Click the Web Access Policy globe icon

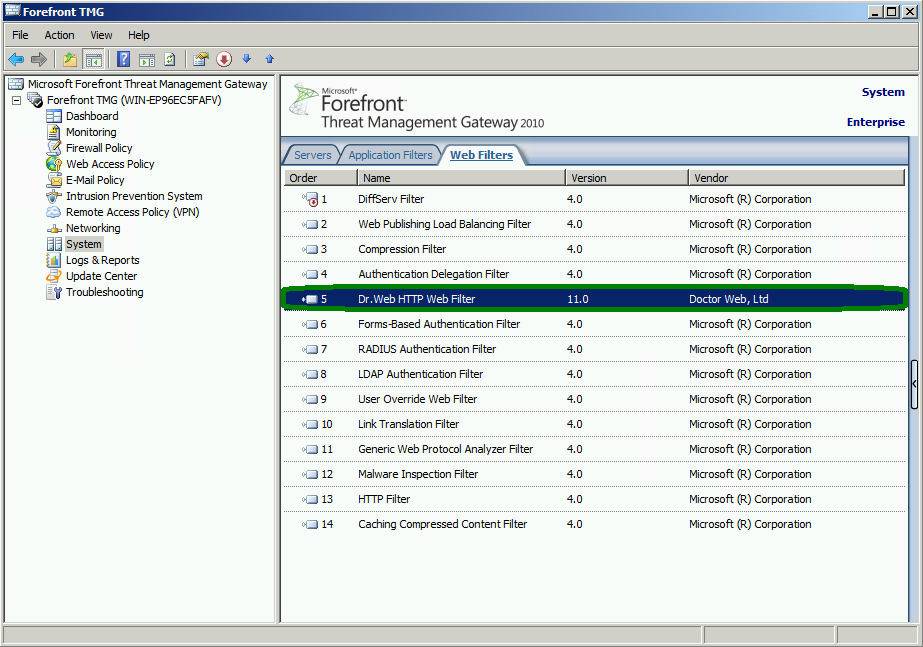pyautogui.click(x=54, y=164)
